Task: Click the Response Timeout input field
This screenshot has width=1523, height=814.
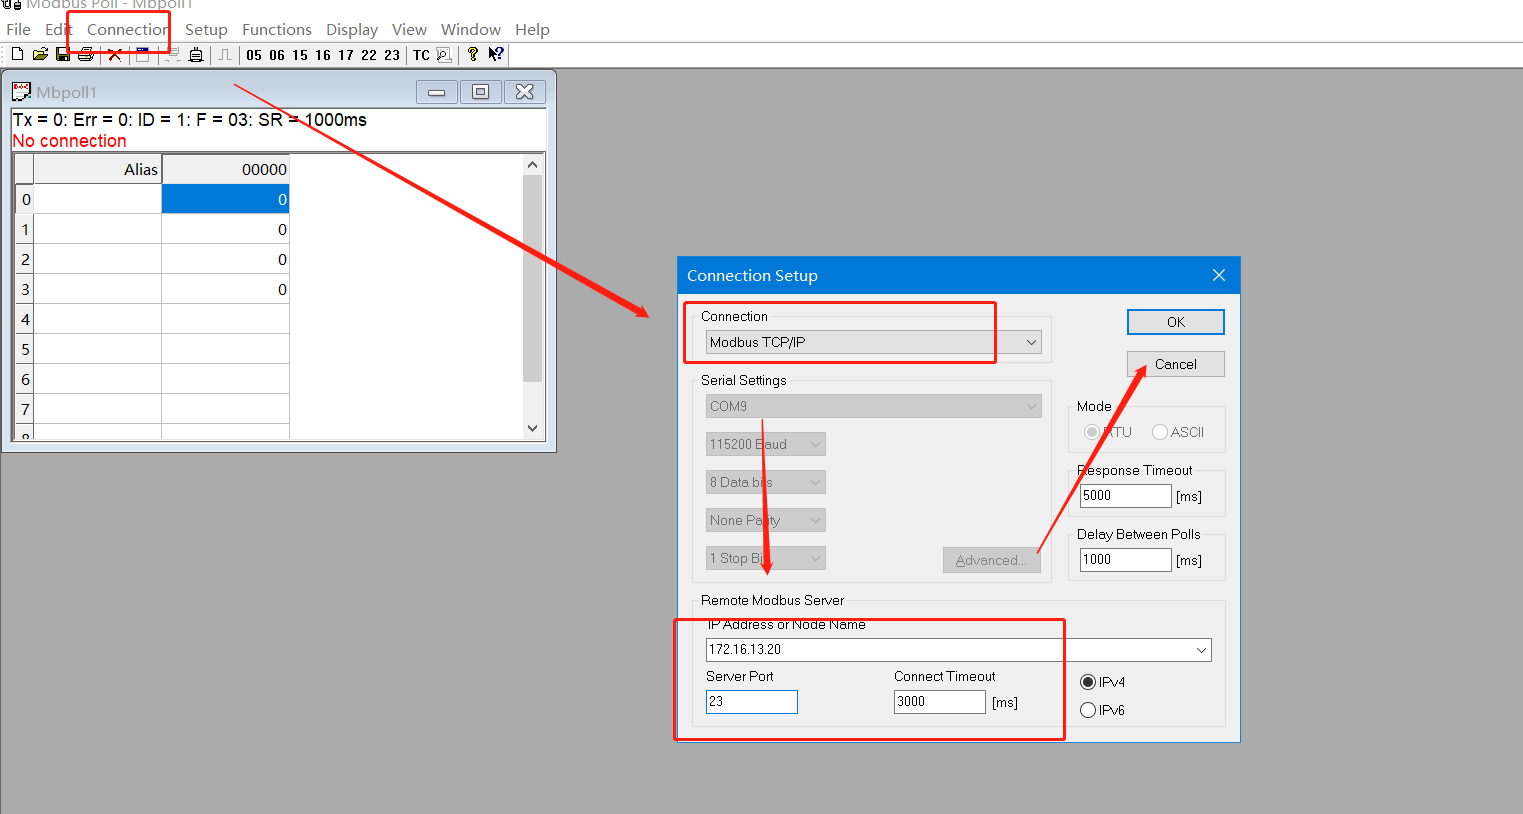Action: [1125, 496]
